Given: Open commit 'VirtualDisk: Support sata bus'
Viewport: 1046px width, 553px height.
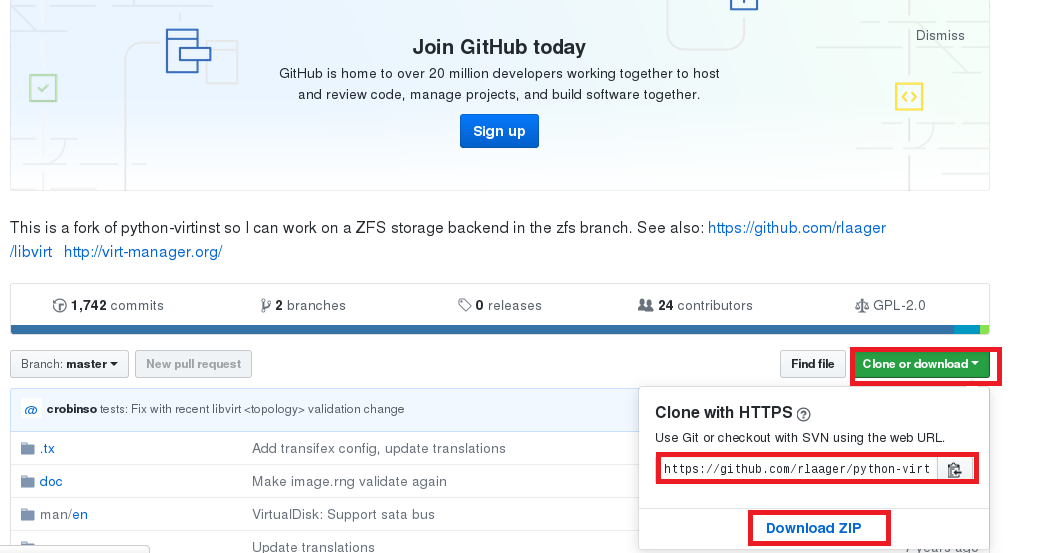Looking at the screenshot, I should point(343,515).
